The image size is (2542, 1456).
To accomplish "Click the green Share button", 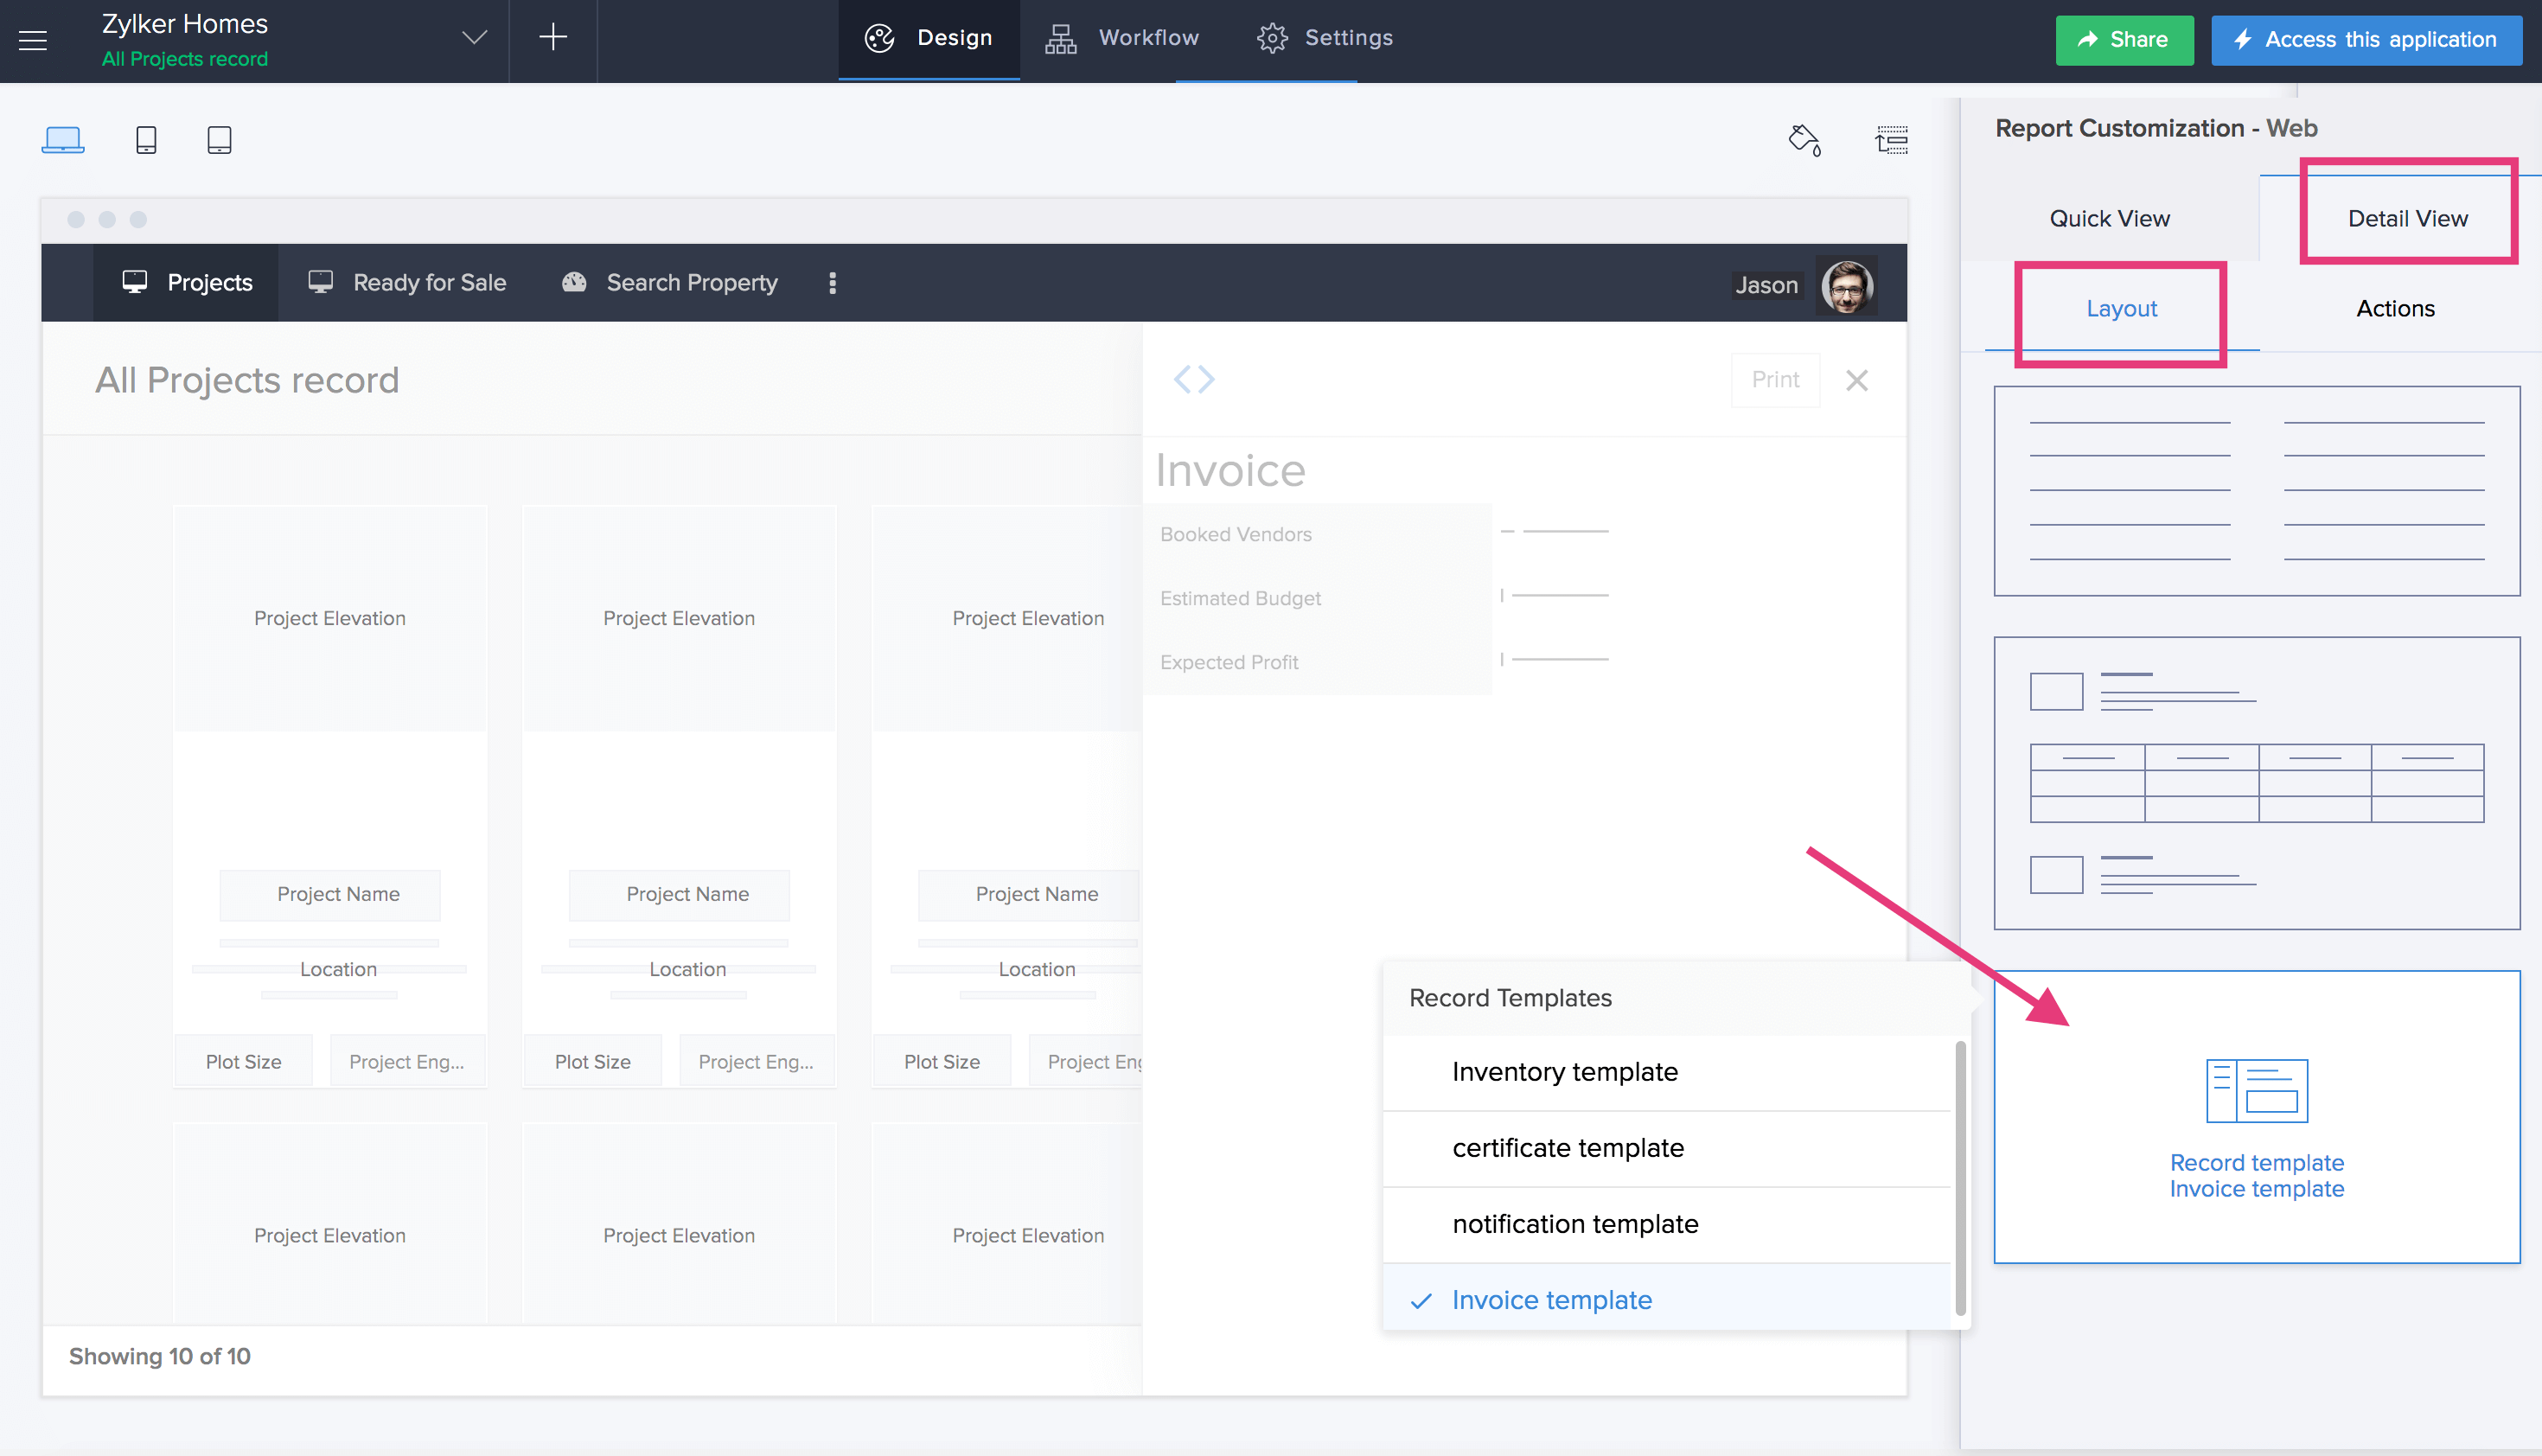I will tap(2124, 40).
